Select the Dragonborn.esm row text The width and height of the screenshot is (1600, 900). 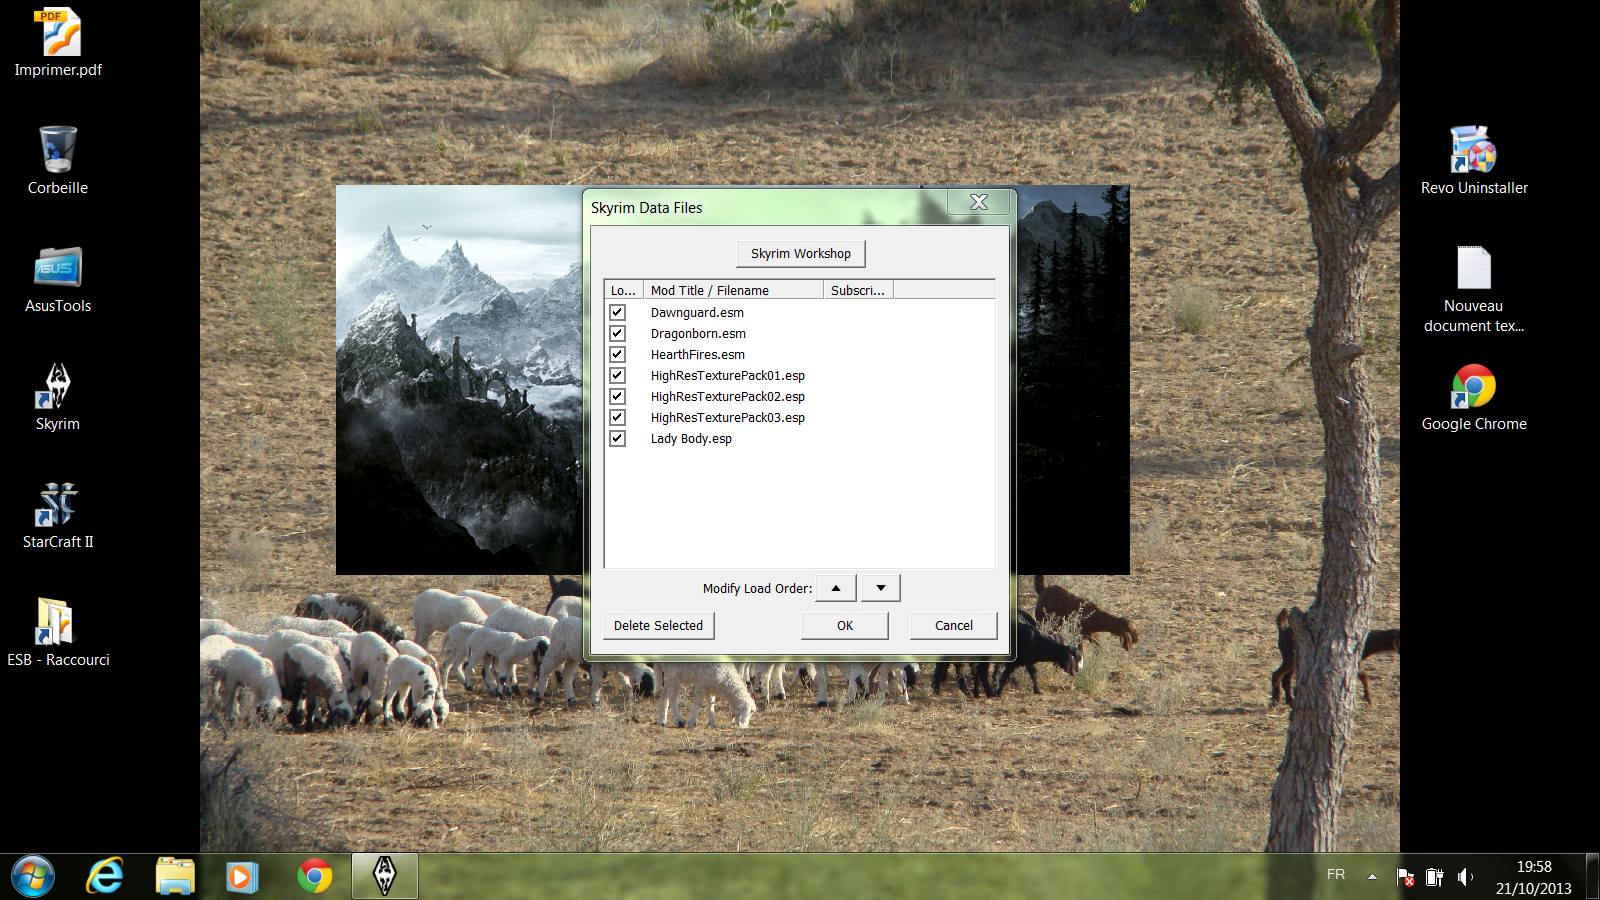[698, 334]
